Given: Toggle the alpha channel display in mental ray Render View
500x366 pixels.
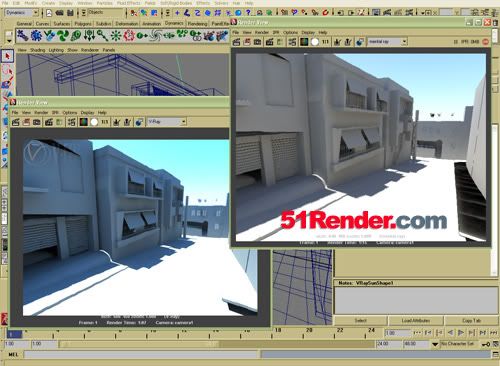Looking at the screenshot, I should pos(315,42).
